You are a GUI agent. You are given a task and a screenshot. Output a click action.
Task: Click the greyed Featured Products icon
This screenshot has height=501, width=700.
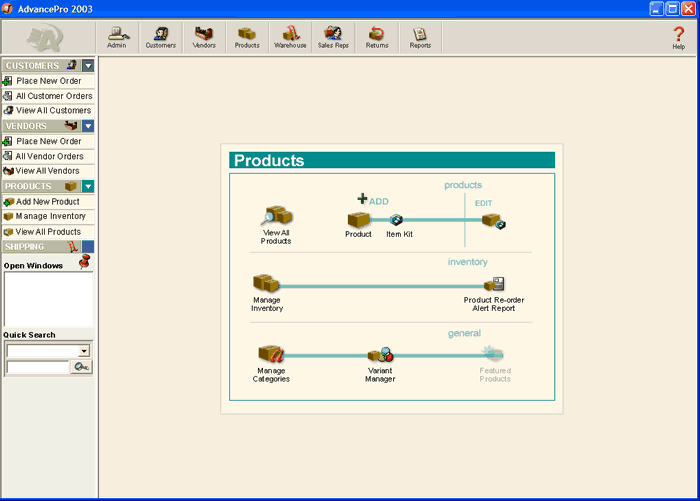pos(493,354)
